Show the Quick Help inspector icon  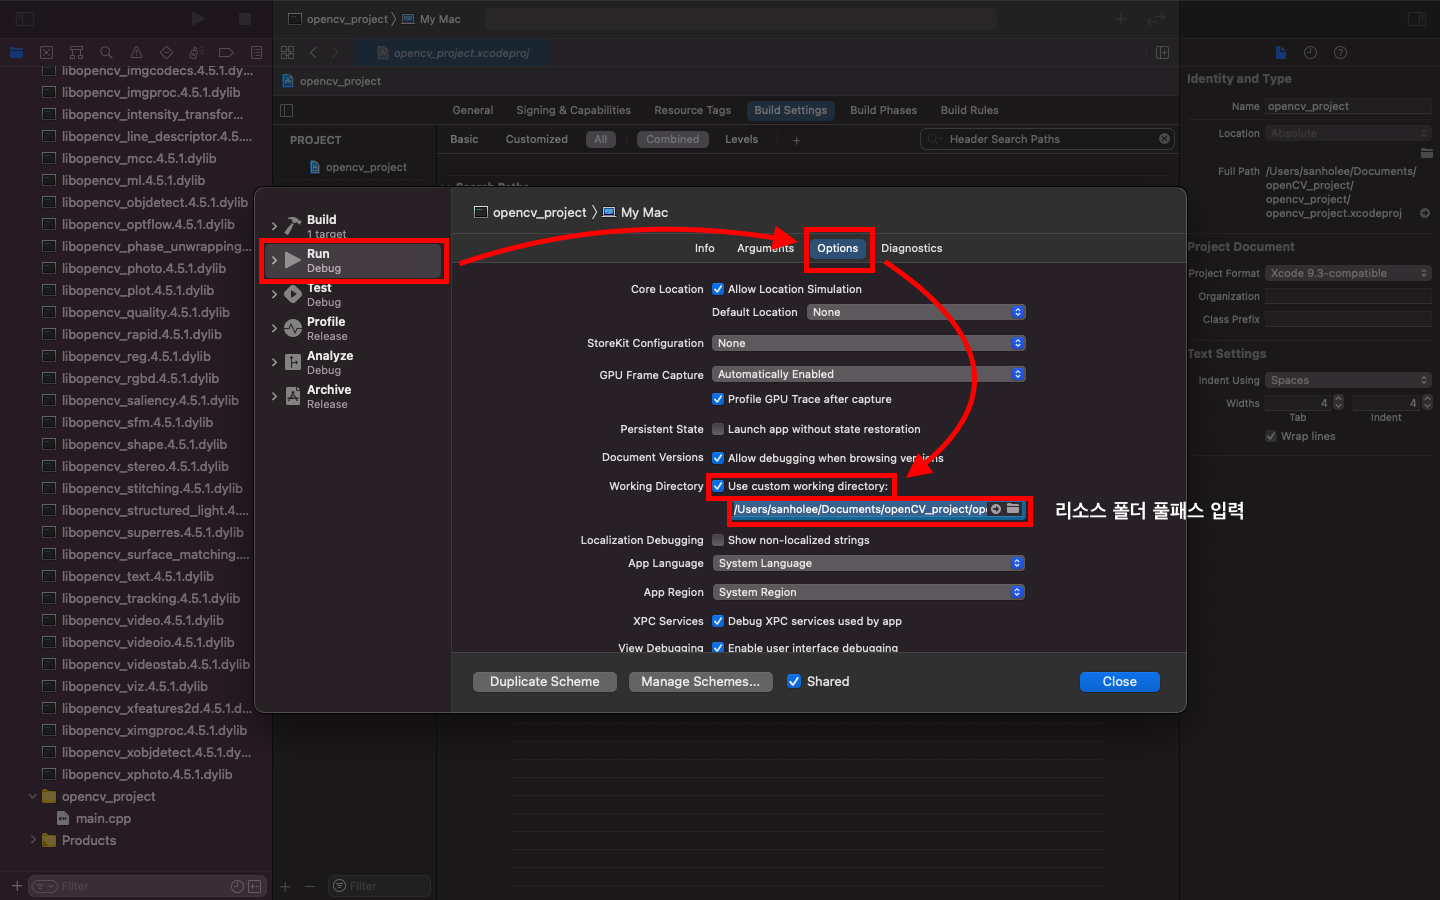click(1340, 52)
